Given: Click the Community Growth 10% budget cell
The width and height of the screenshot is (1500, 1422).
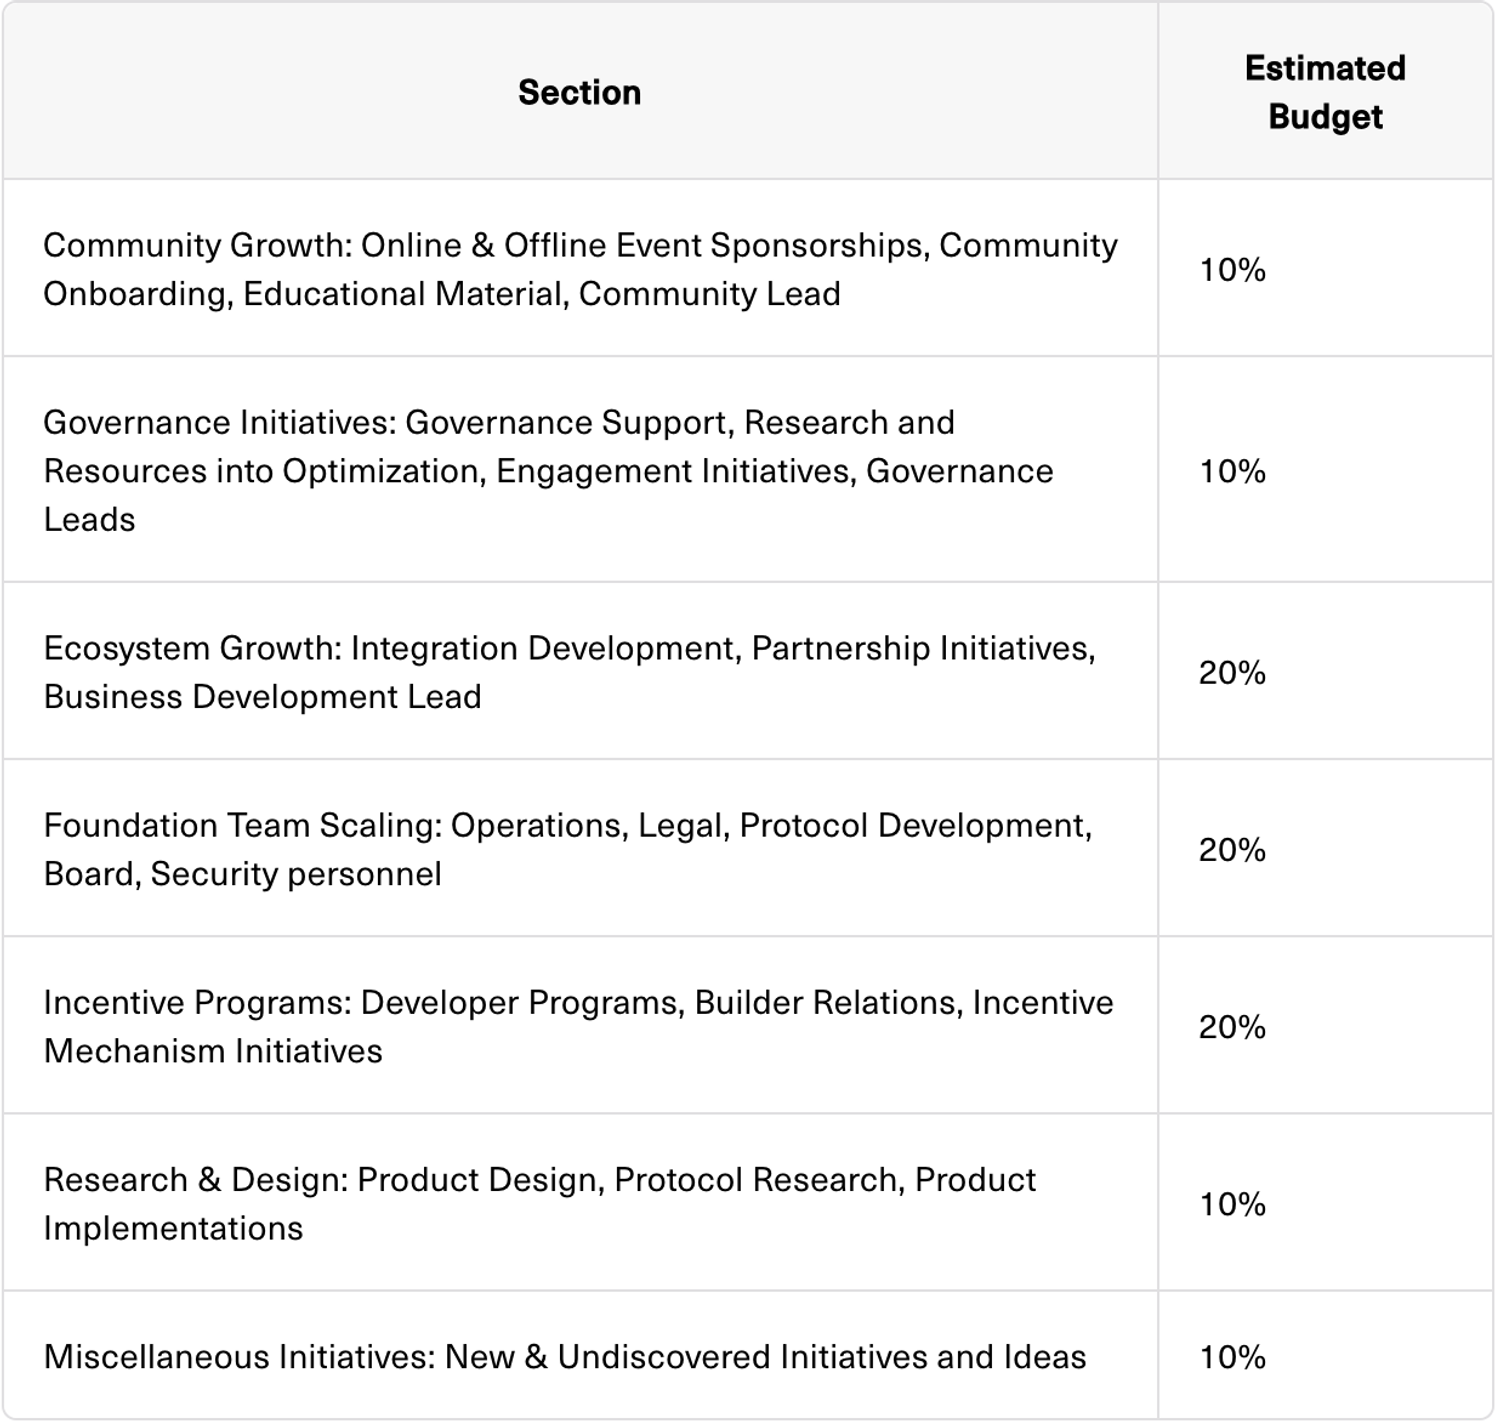Looking at the screenshot, I should [1232, 270].
